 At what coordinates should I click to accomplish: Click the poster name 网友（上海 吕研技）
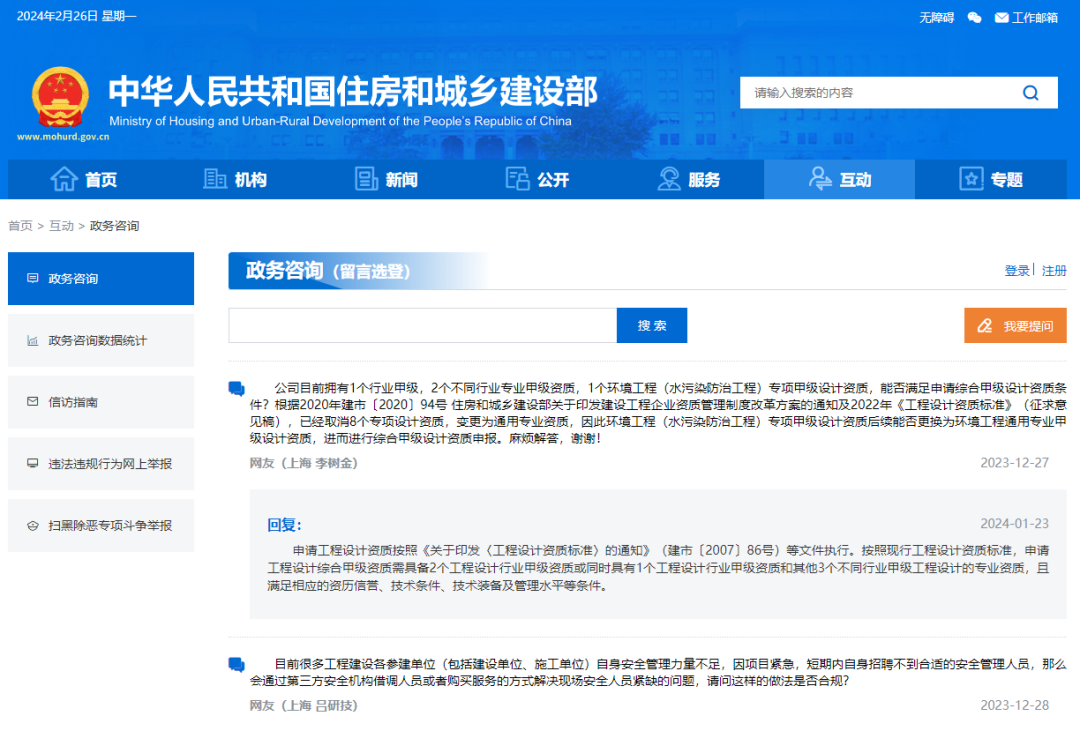(x=304, y=706)
